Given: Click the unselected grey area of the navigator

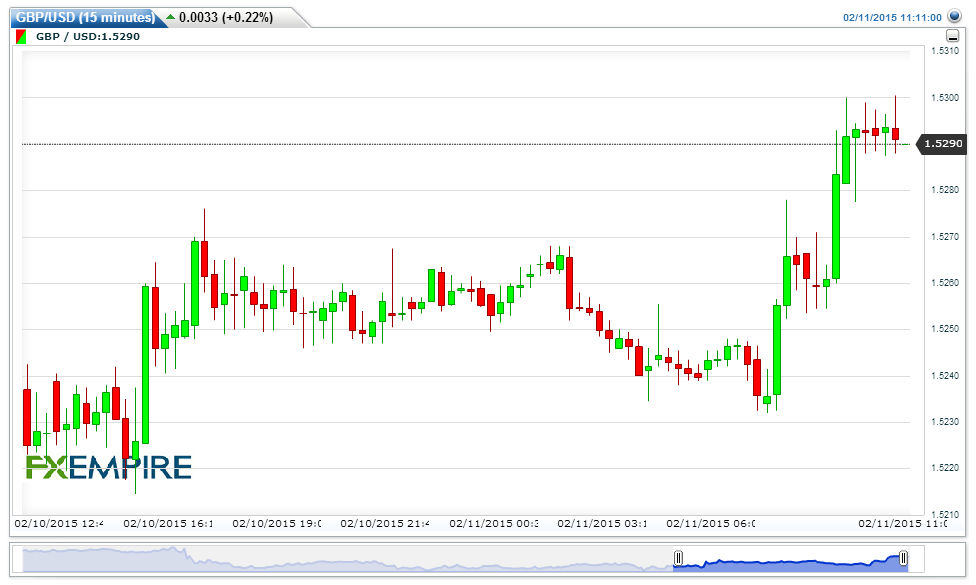Looking at the screenshot, I should click(x=349, y=559).
